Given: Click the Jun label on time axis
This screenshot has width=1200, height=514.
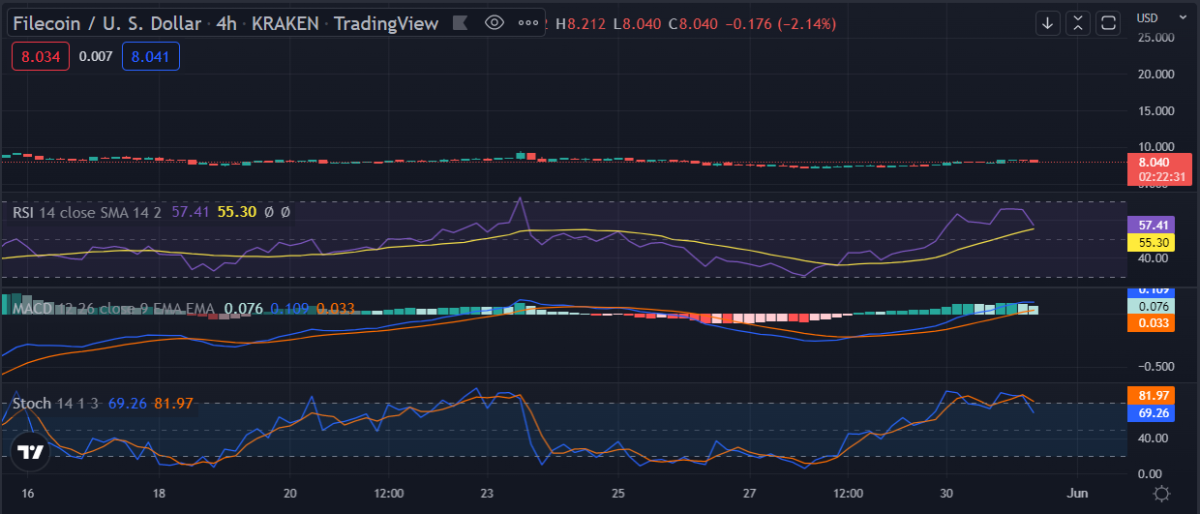Looking at the screenshot, I should (x=1079, y=493).
